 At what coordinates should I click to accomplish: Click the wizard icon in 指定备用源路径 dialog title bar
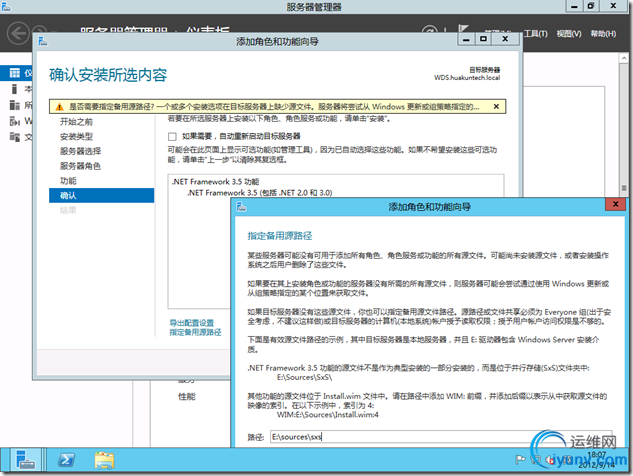coord(241,207)
